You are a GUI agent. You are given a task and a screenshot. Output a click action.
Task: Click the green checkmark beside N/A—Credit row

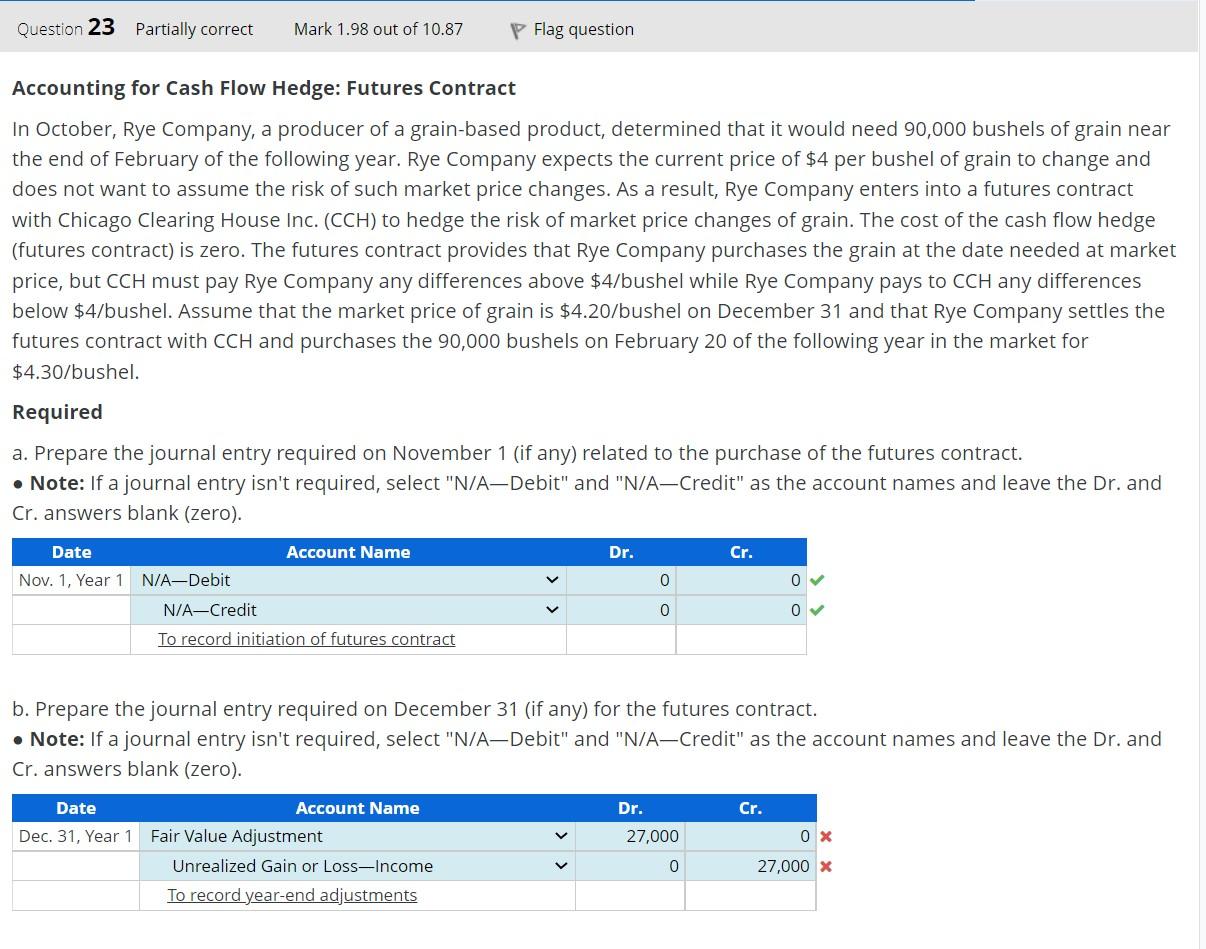point(819,609)
